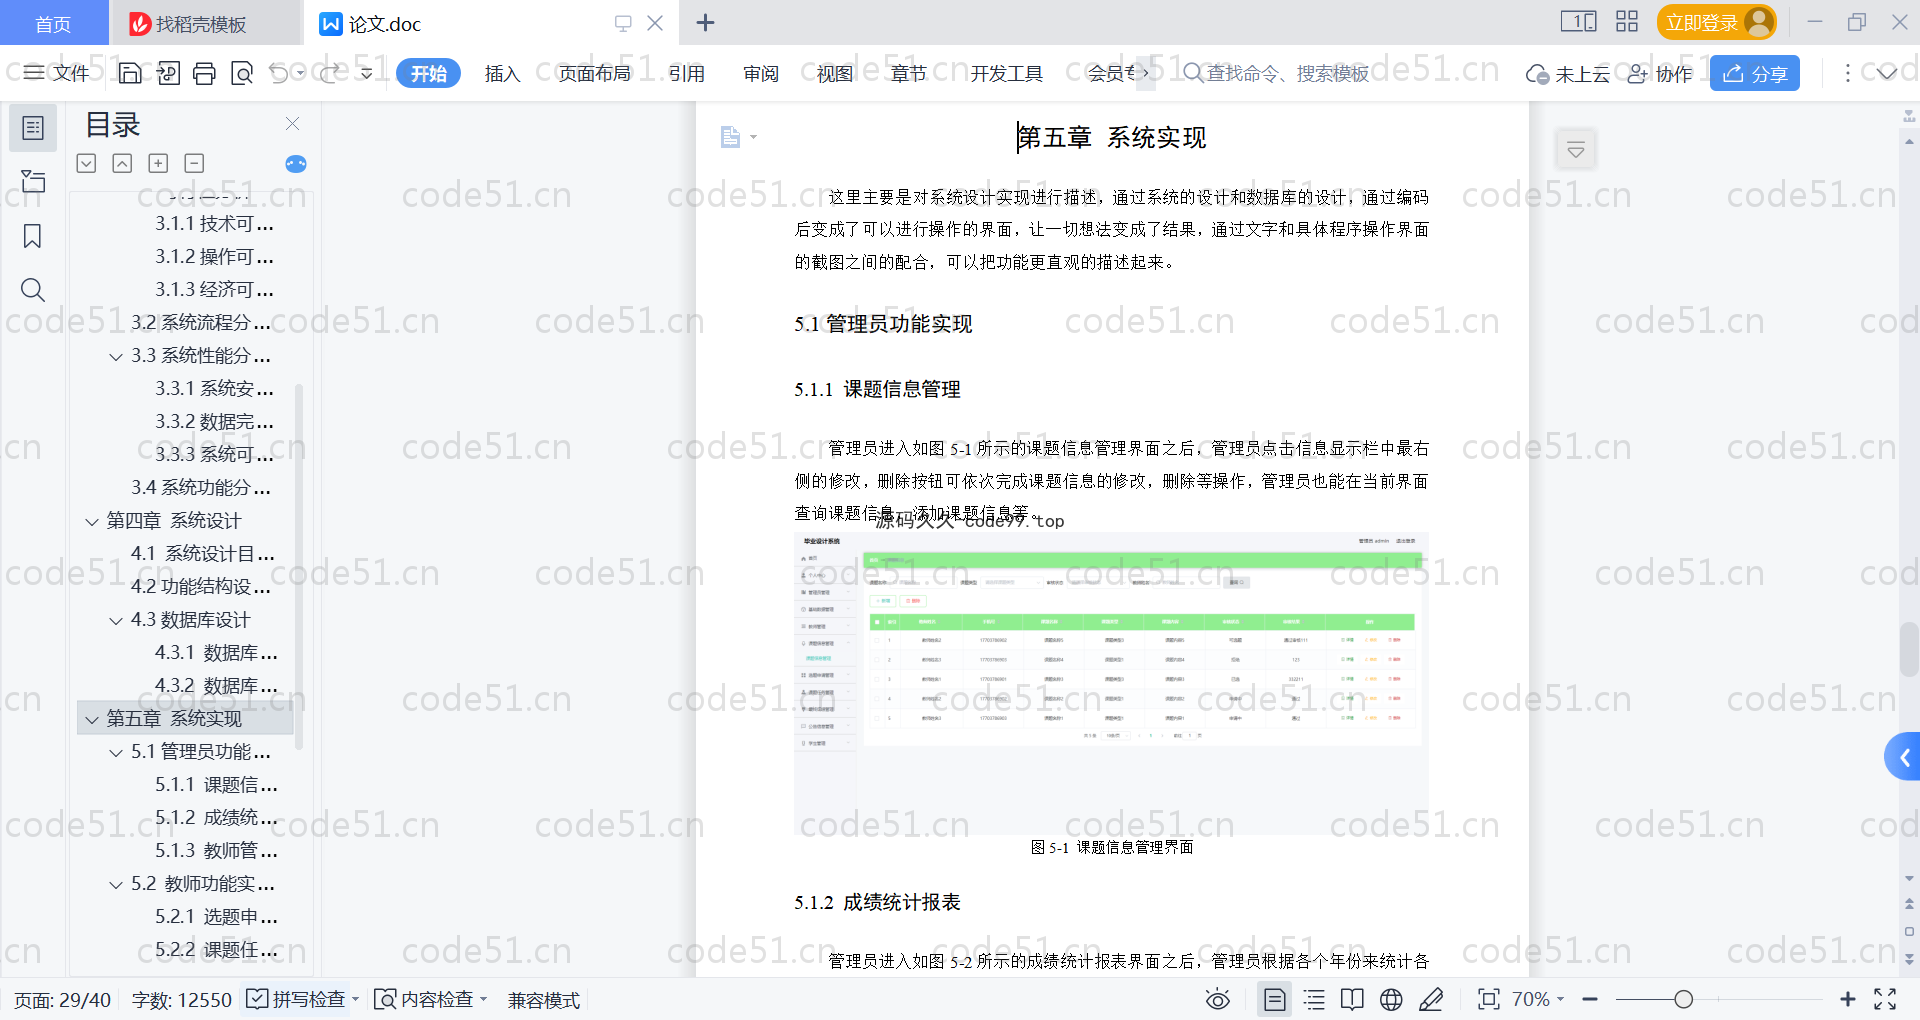Collapse the 4.3 数据库设计 node
The width and height of the screenshot is (1920, 1020).
coord(116,621)
